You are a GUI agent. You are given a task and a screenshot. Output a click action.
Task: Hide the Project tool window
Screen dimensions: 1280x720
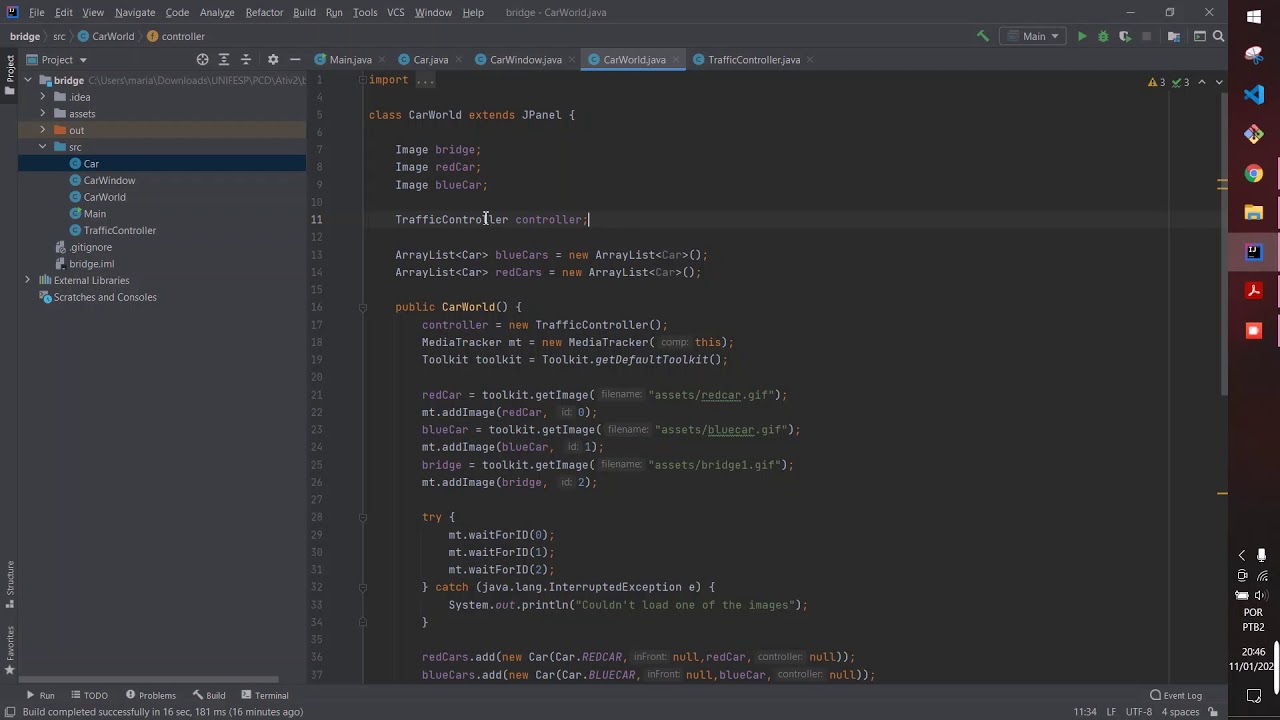pyautogui.click(x=294, y=60)
